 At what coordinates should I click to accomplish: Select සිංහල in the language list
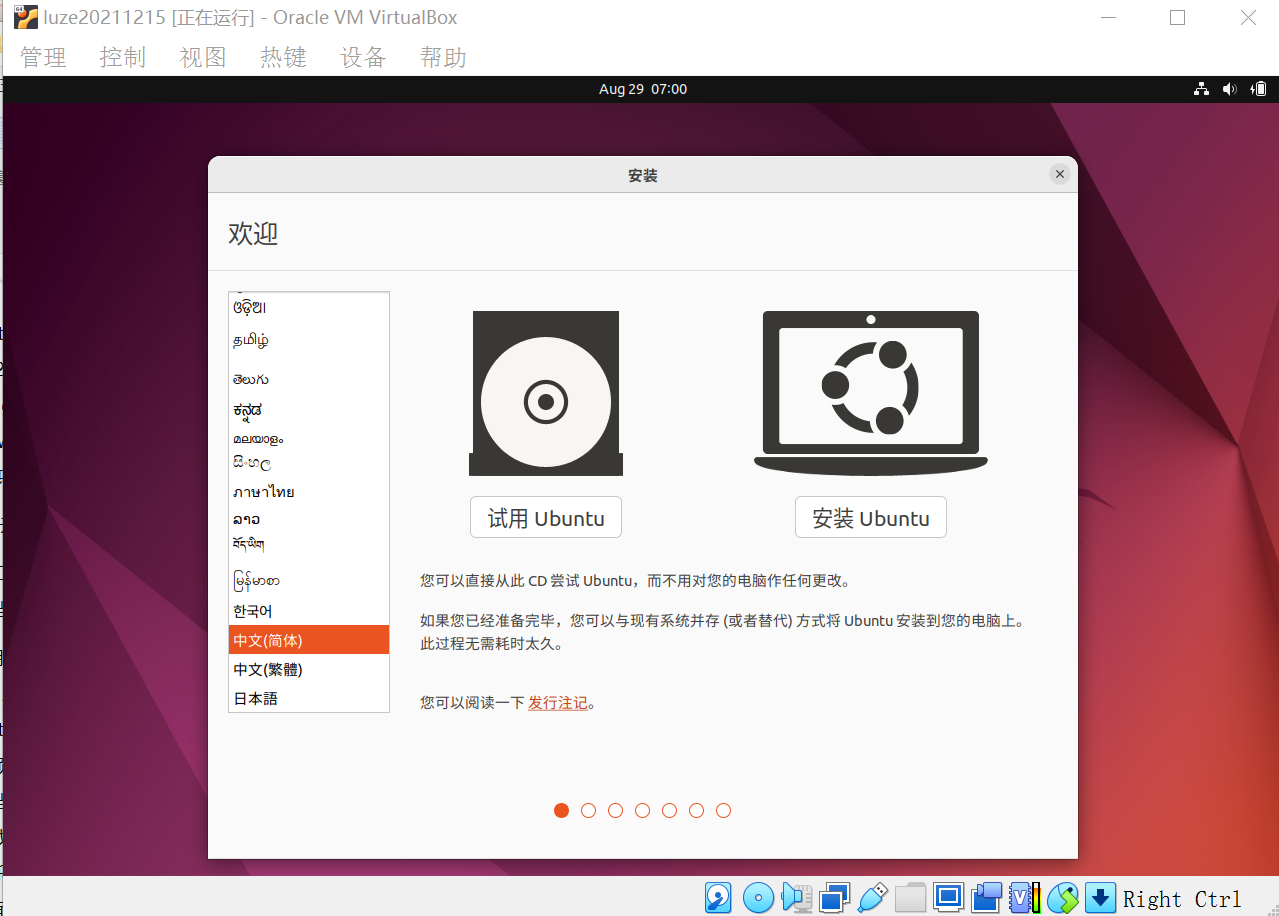point(309,464)
